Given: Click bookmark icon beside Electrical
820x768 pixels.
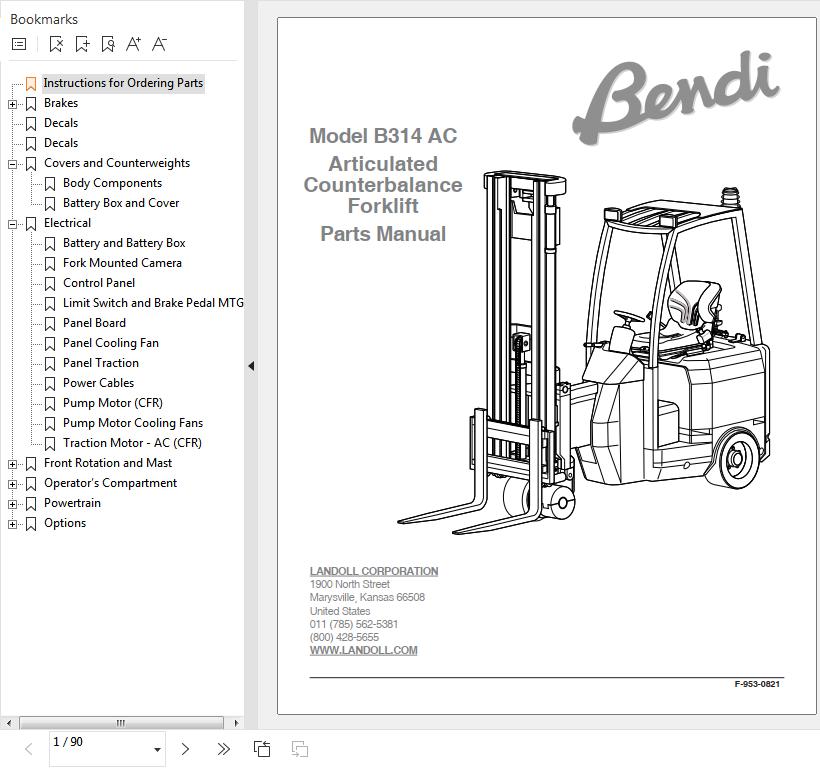Looking at the screenshot, I should click(31, 224).
